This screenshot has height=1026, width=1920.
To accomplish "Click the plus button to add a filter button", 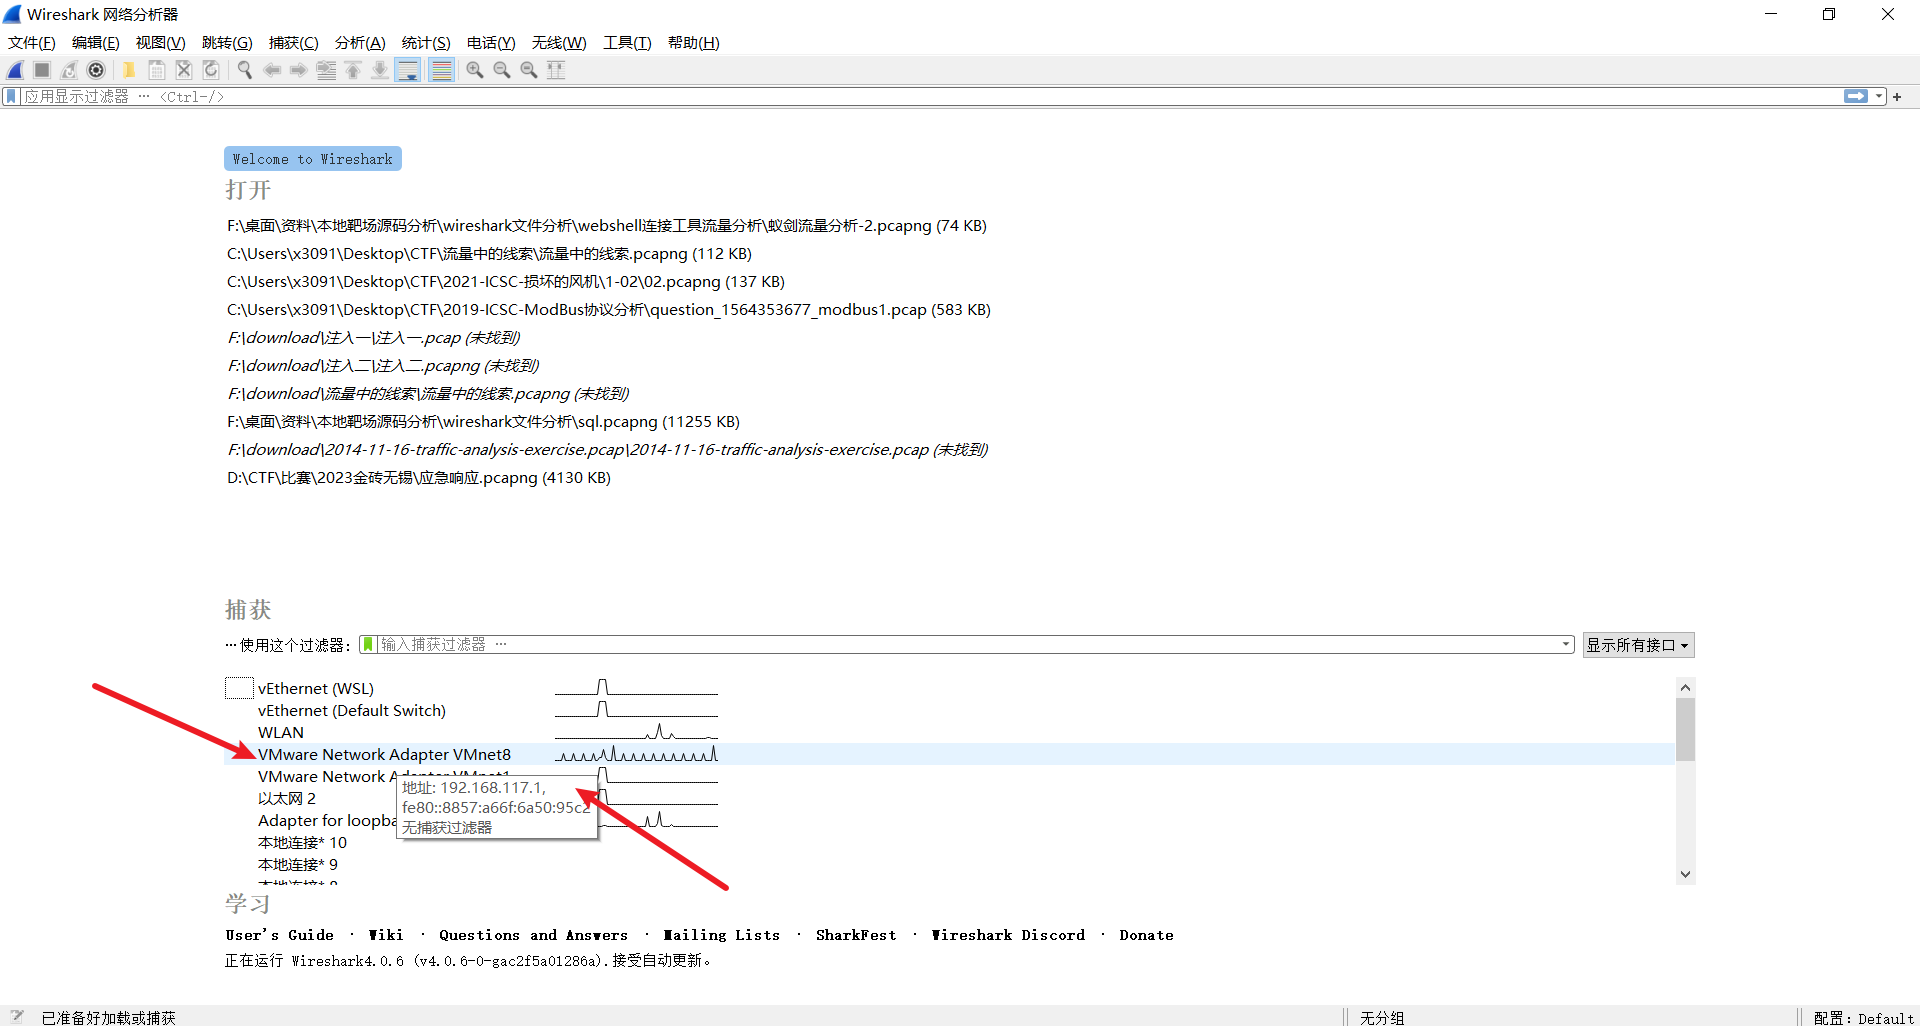I will click(1897, 97).
